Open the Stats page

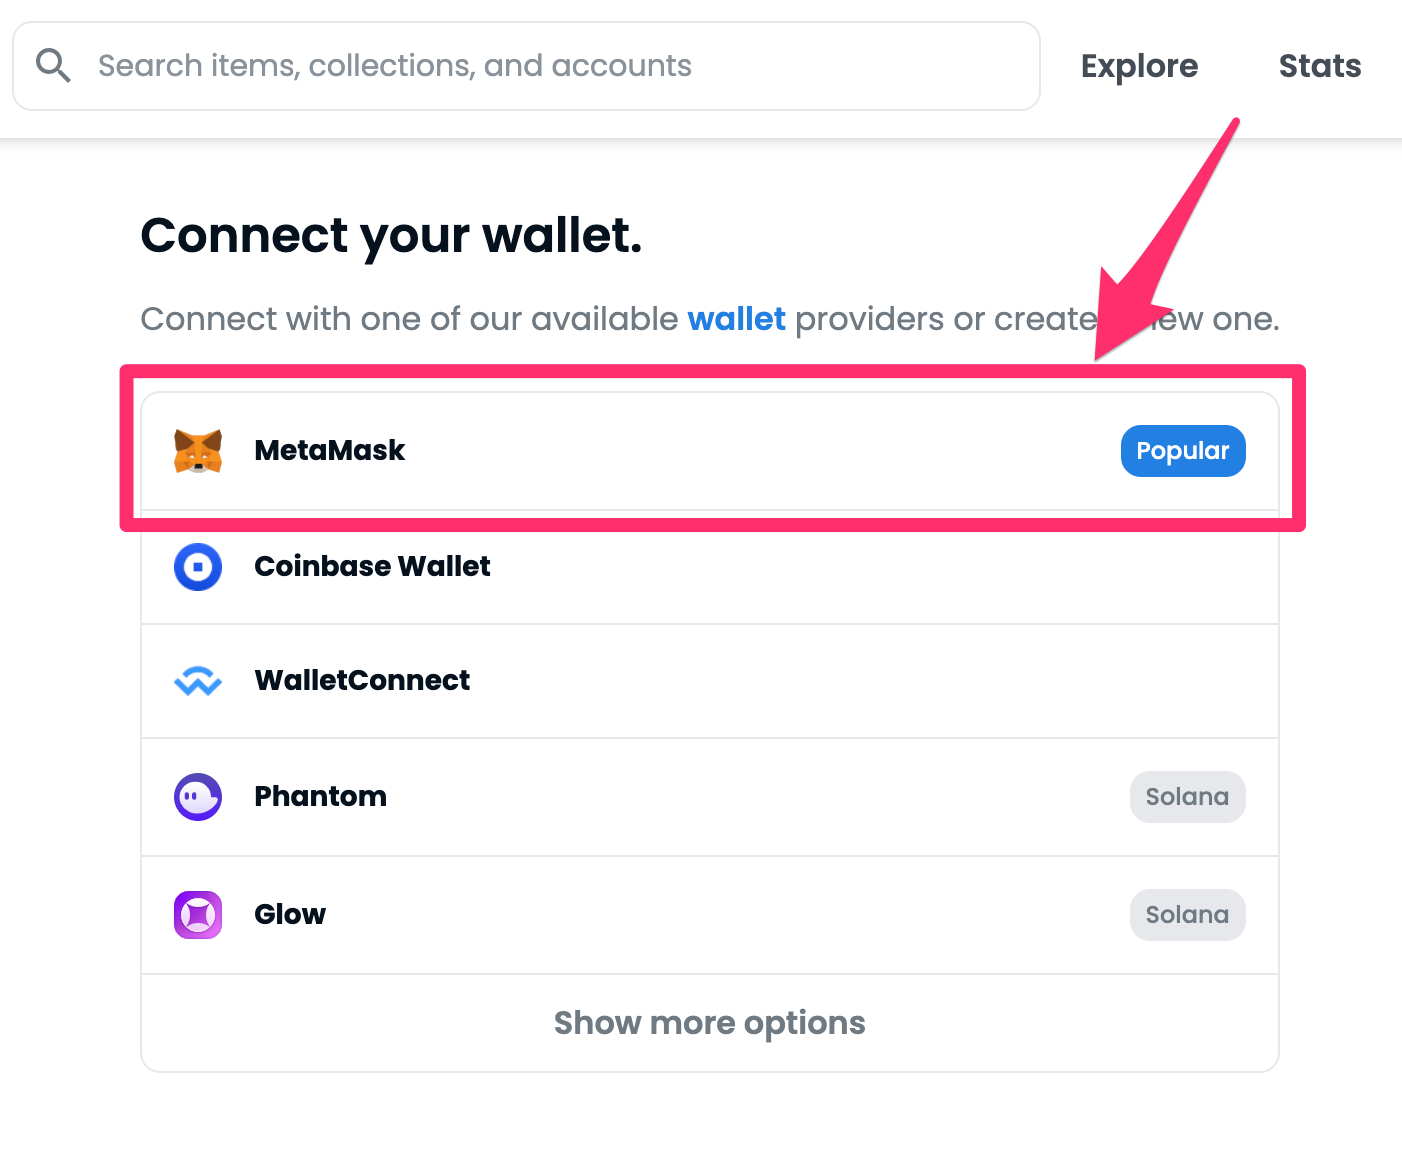[x=1320, y=65]
